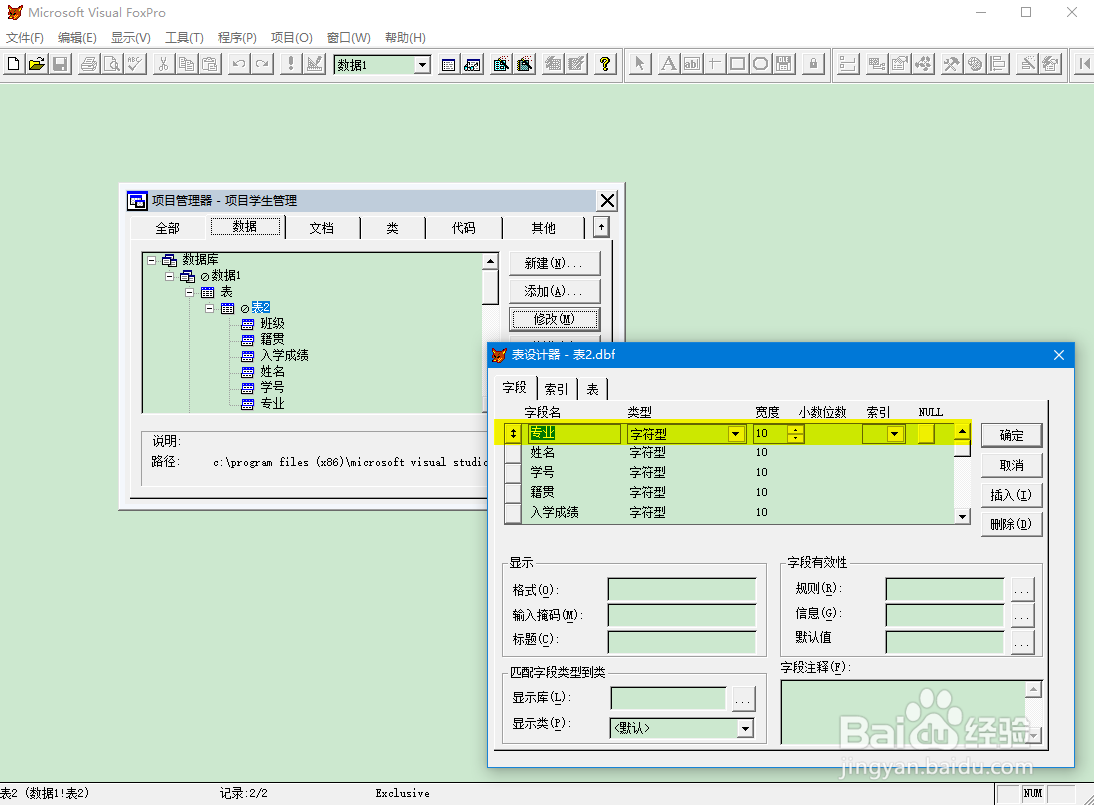Click 添加(A)... in Project Manager

pyautogui.click(x=554, y=292)
